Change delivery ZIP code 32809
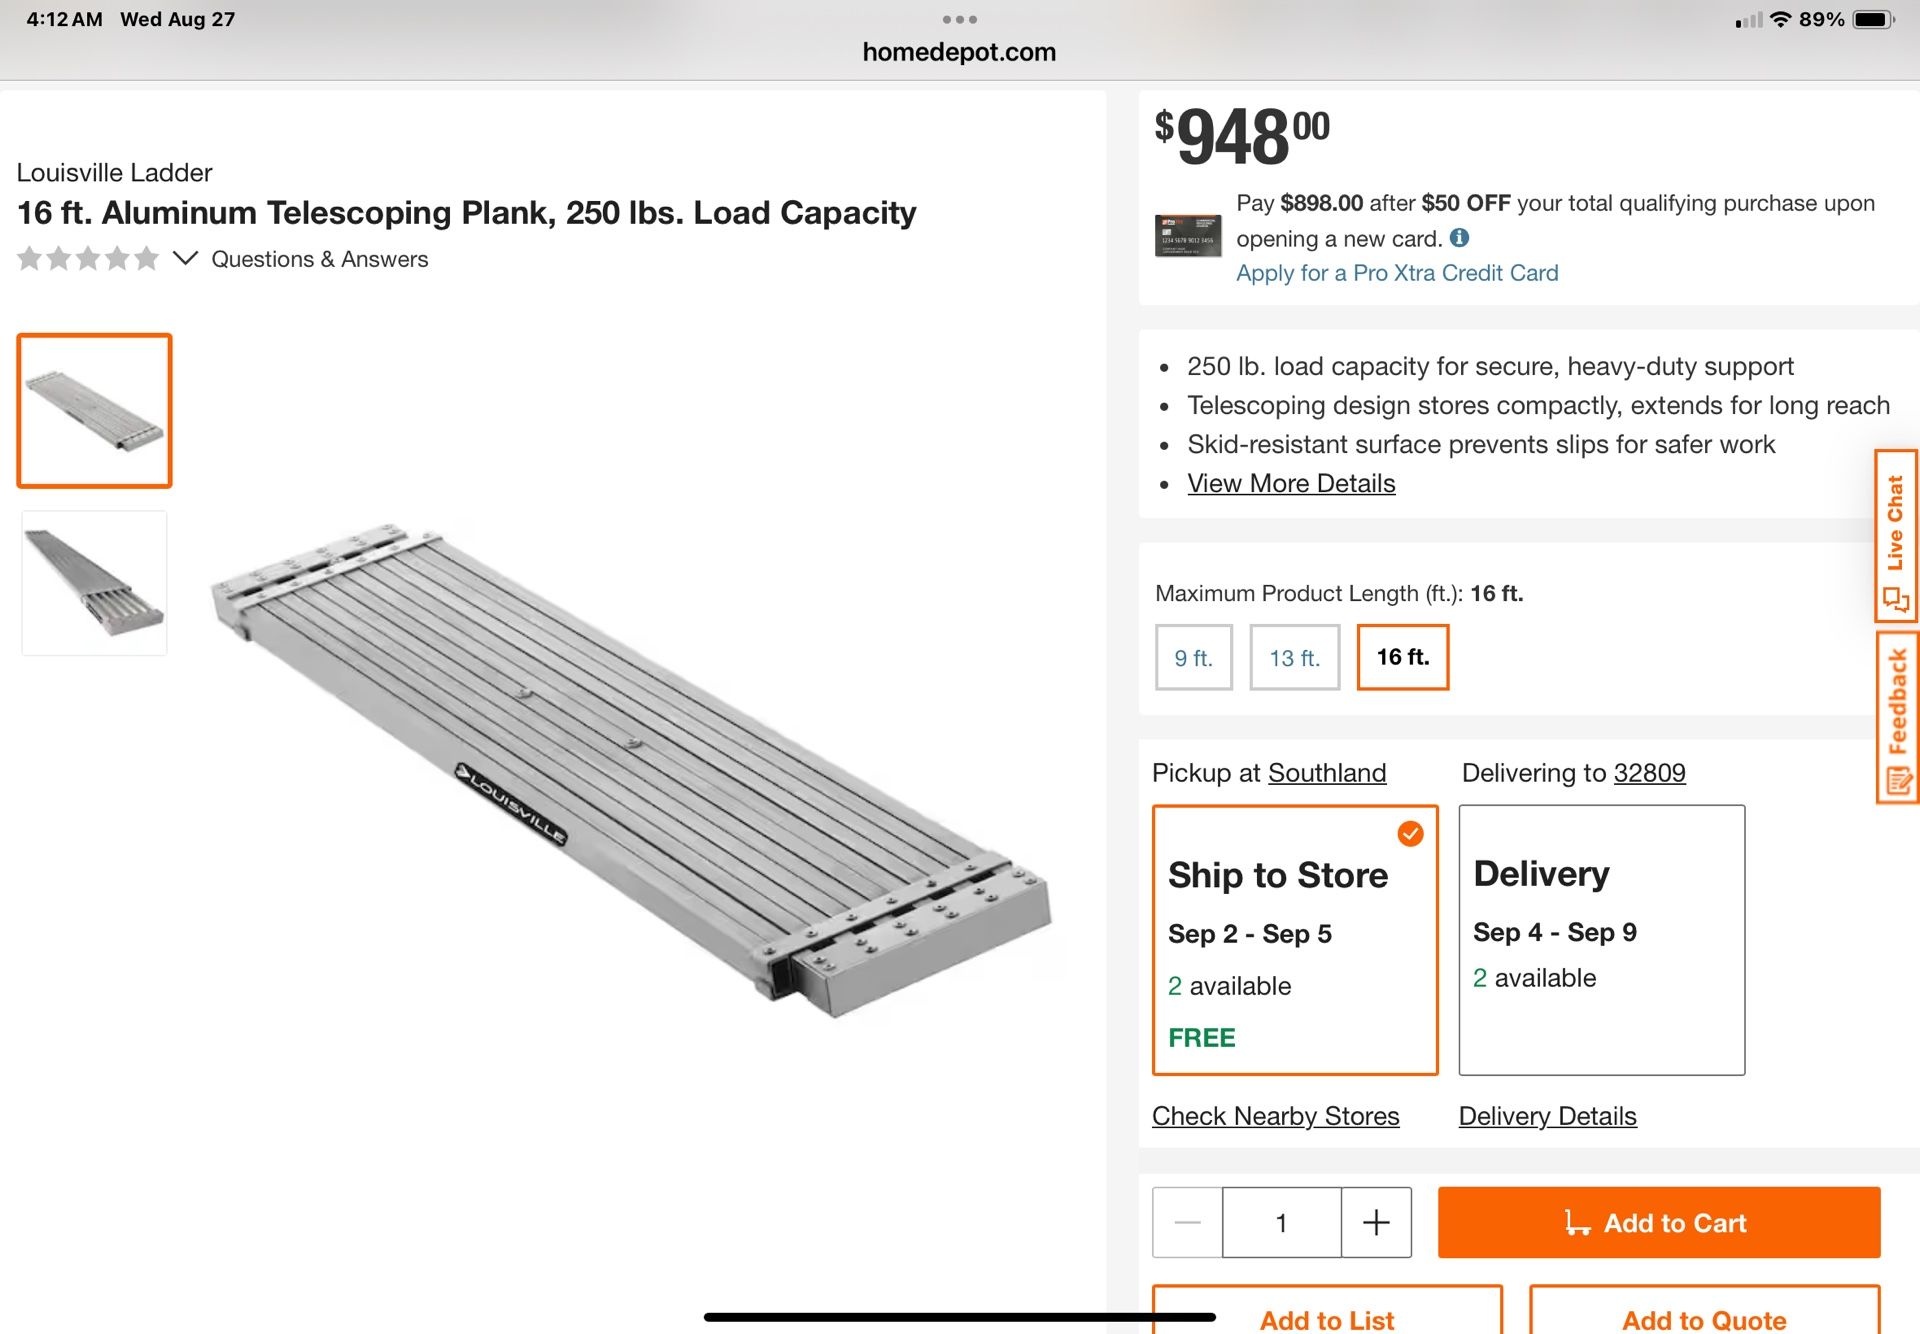This screenshot has height=1334, width=1920. (x=1649, y=773)
